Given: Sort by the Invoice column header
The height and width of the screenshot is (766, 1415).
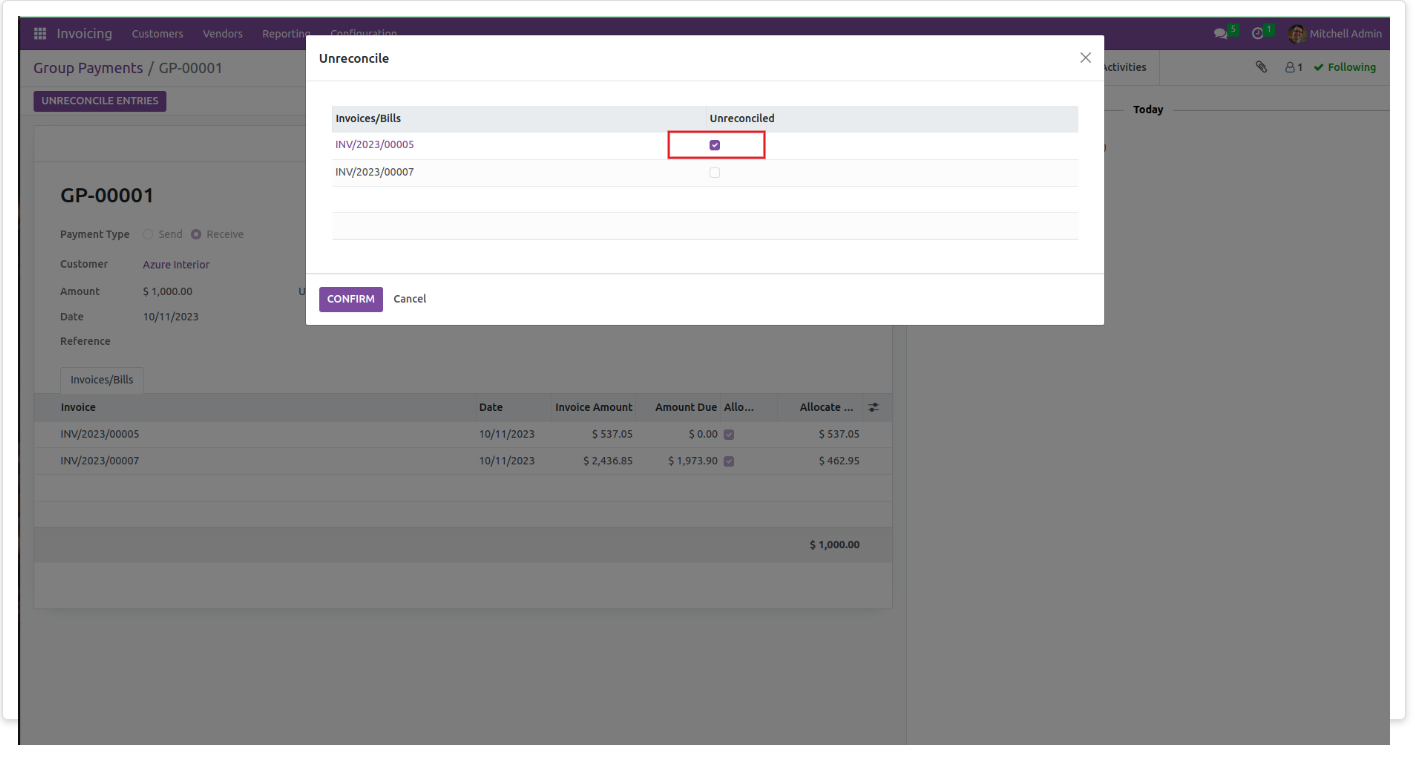Looking at the screenshot, I should 78,407.
